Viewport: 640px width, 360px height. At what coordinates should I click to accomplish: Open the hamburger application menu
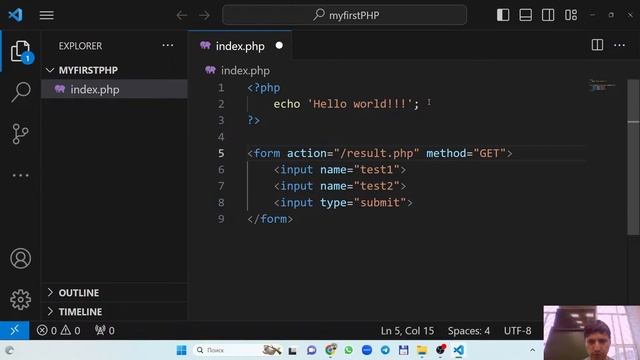point(47,15)
